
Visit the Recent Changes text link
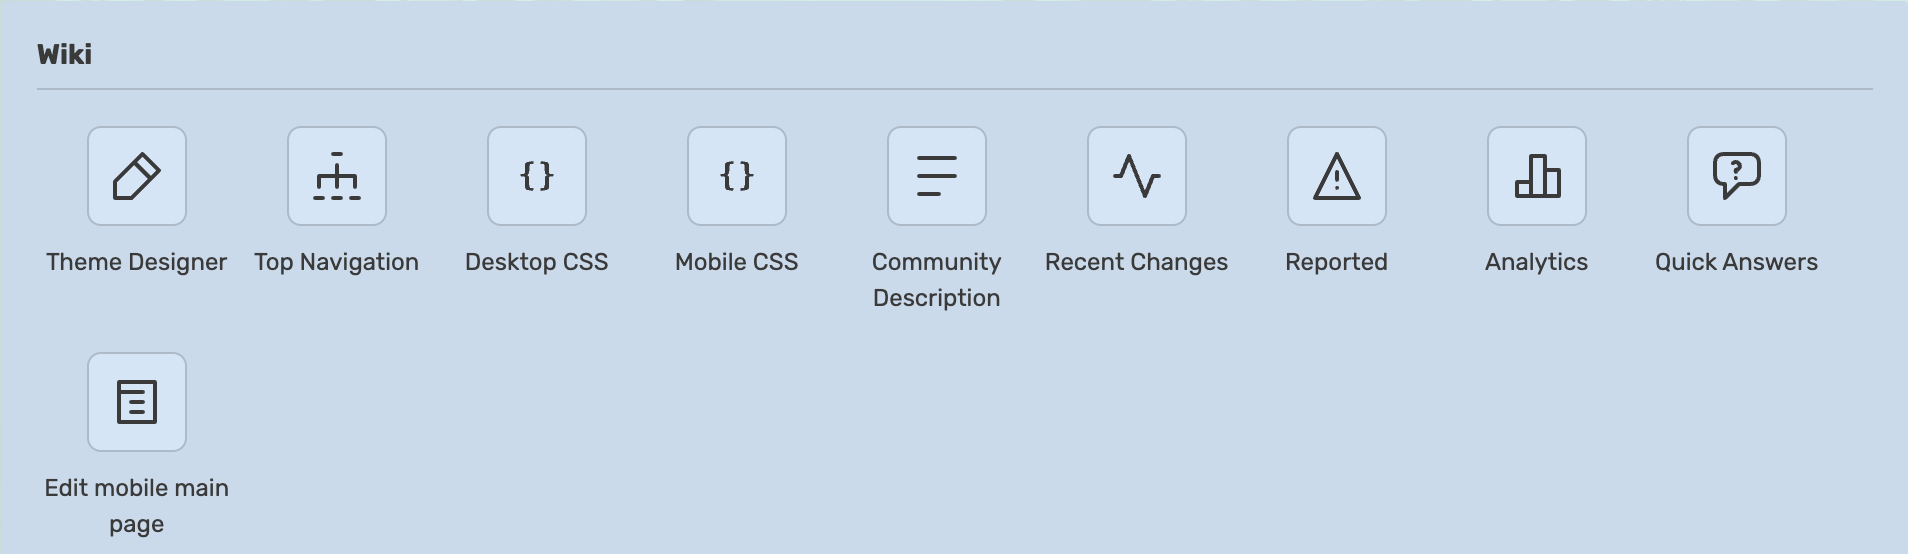[x=1137, y=262]
